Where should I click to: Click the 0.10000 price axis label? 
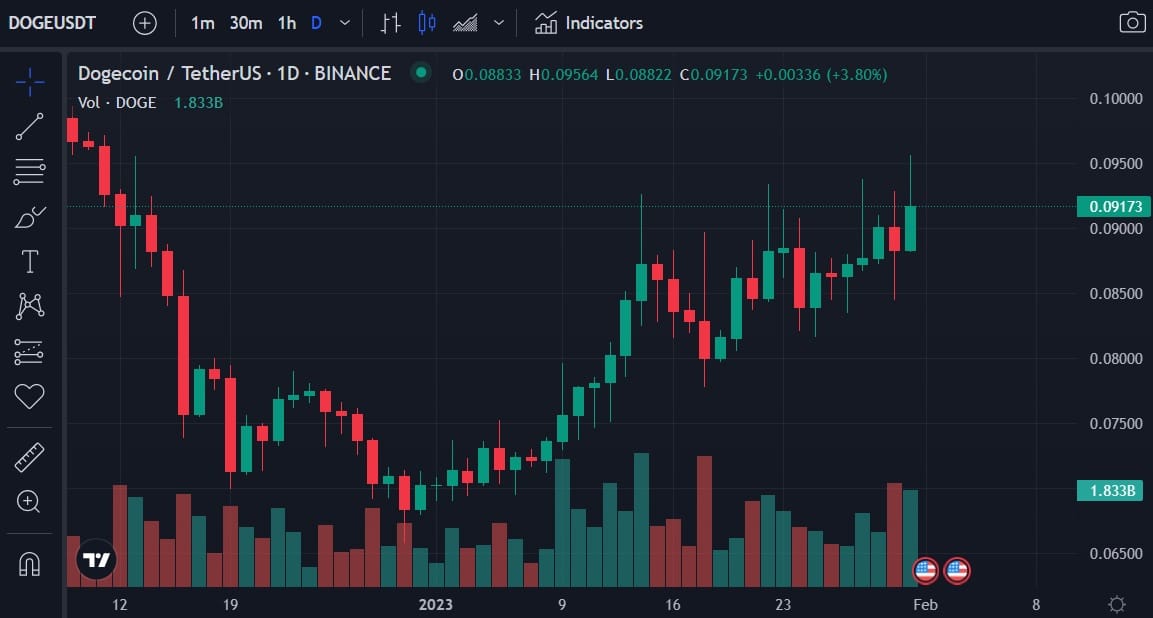pos(1115,99)
